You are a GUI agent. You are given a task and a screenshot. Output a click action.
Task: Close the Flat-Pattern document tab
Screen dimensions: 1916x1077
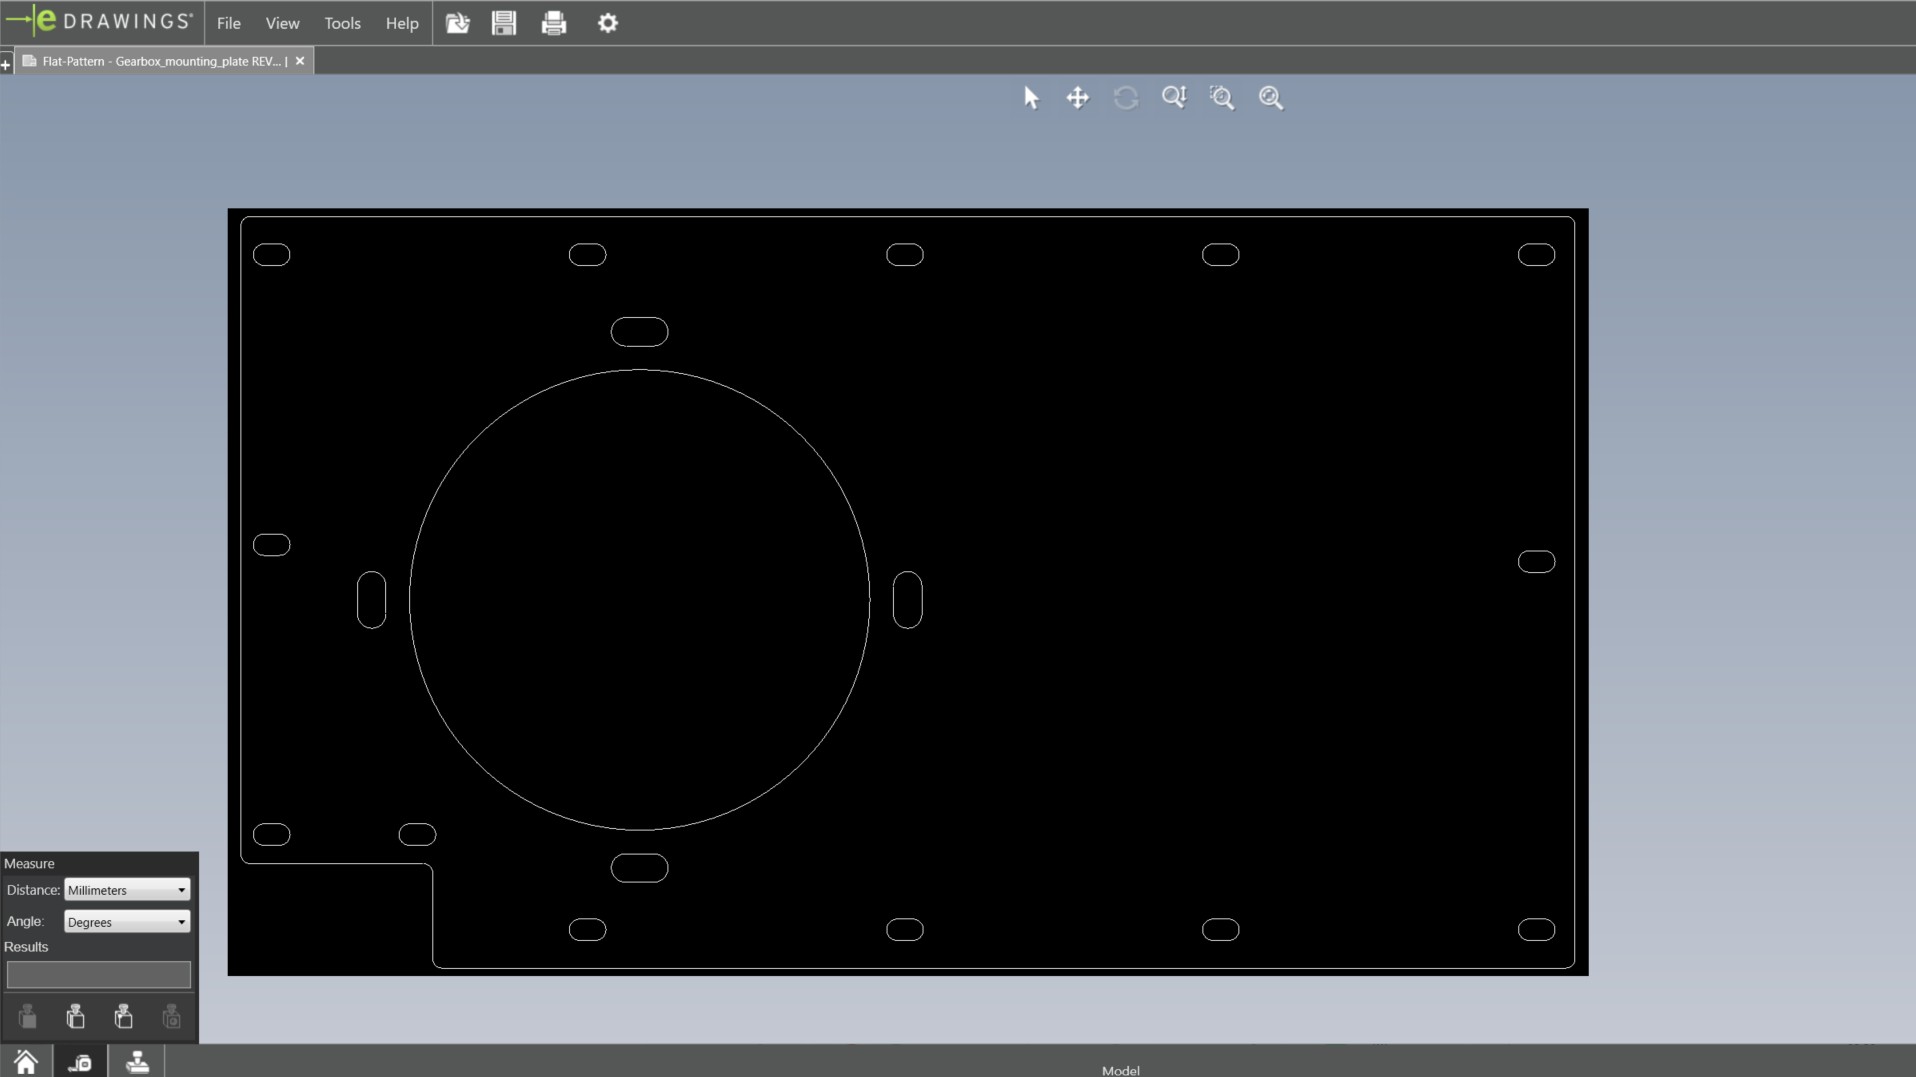click(x=300, y=61)
